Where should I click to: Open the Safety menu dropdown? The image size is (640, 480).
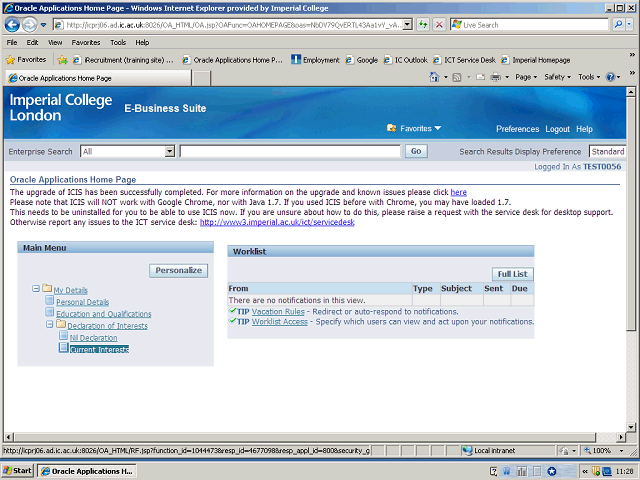558,77
